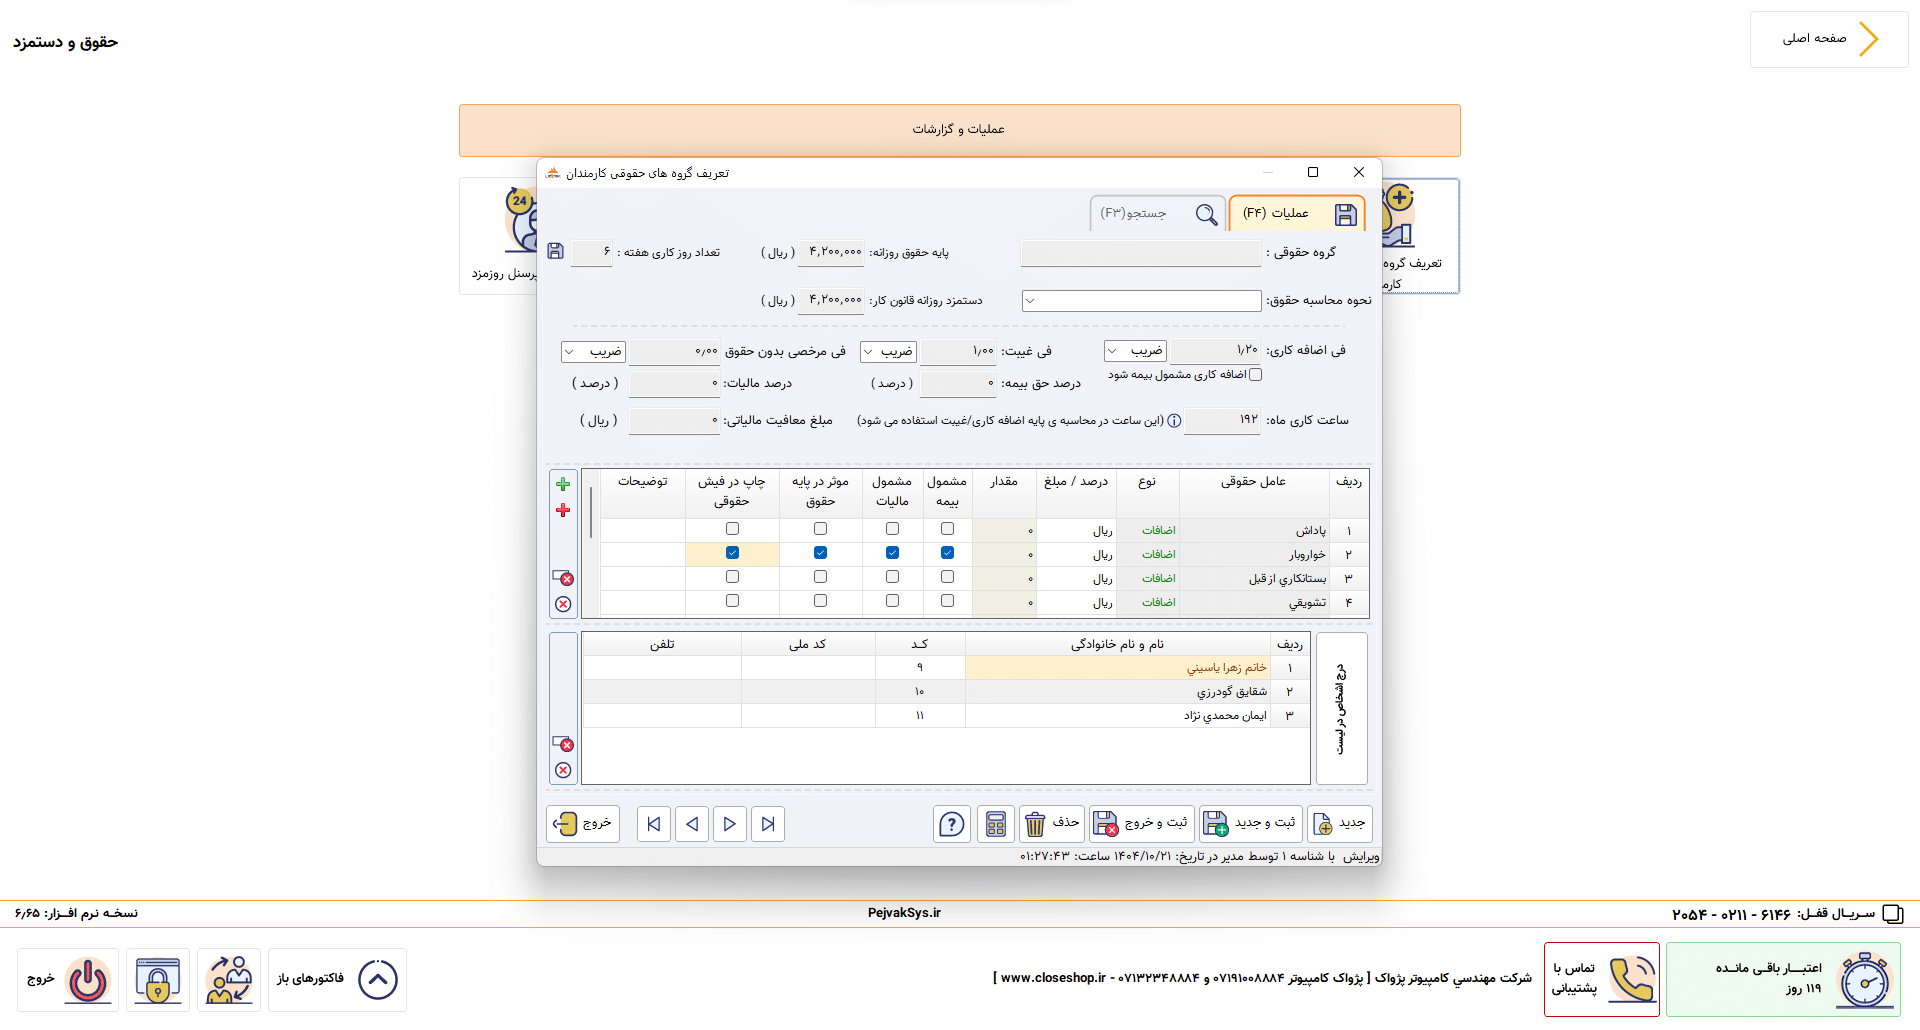Click the footer خروج power button

tap(68, 980)
